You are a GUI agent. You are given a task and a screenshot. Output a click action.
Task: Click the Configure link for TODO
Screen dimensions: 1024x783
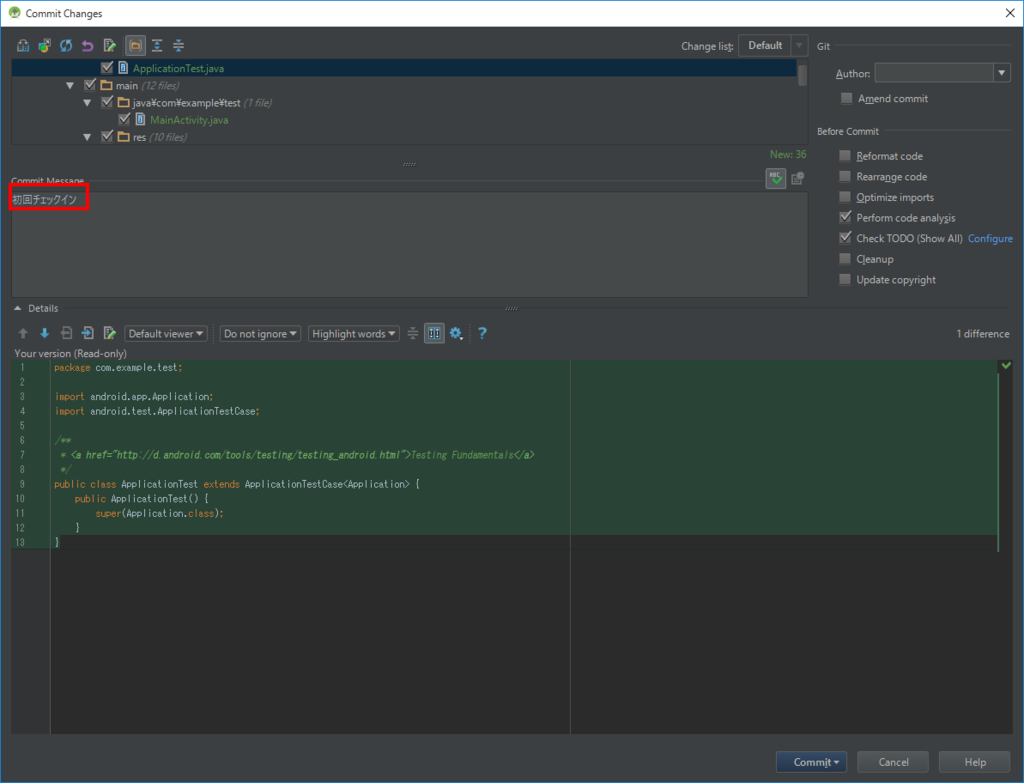click(990, 239)
